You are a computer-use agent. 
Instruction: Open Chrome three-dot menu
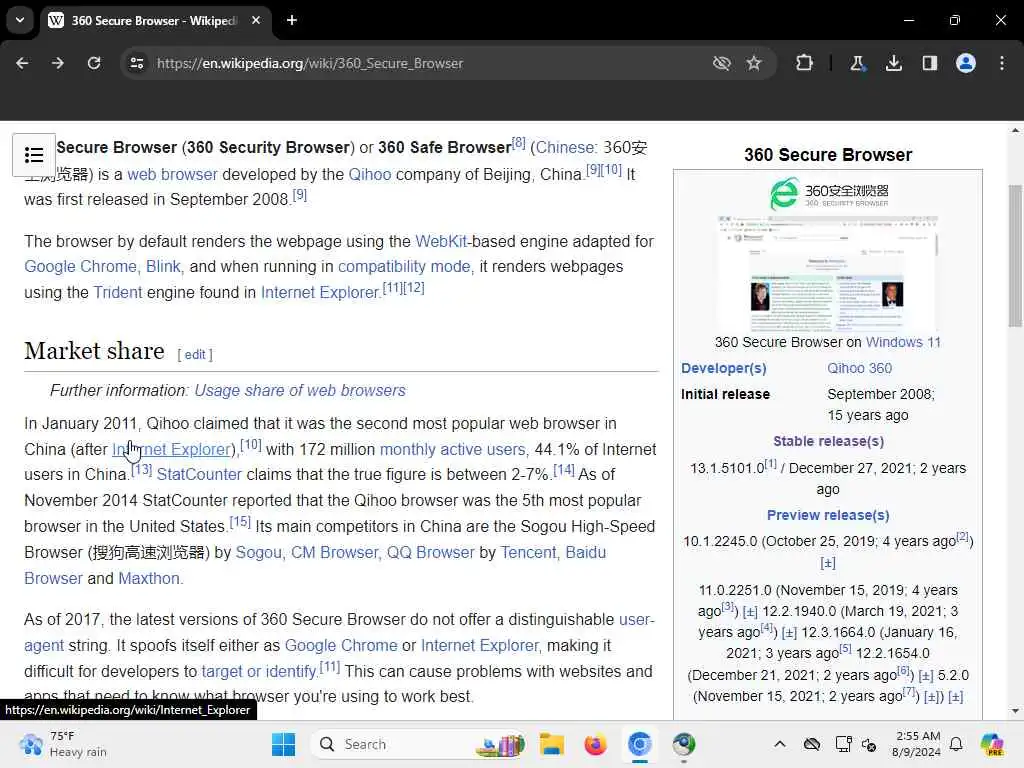point(1002,63)
